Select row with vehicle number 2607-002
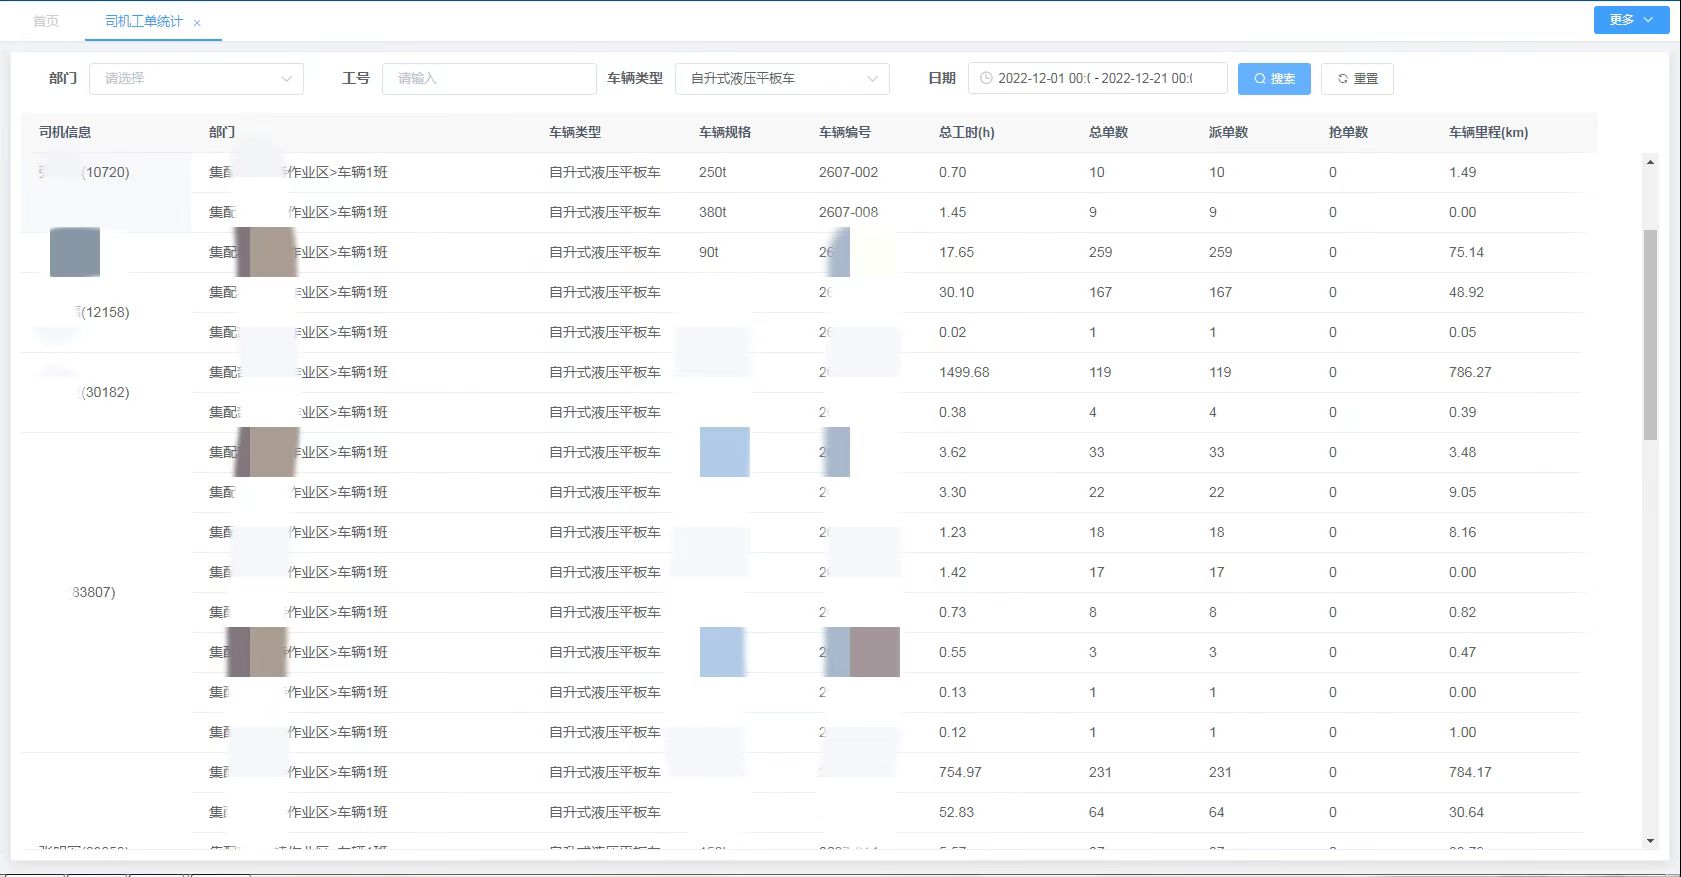The image size is (1681, 877). [848, 172]
